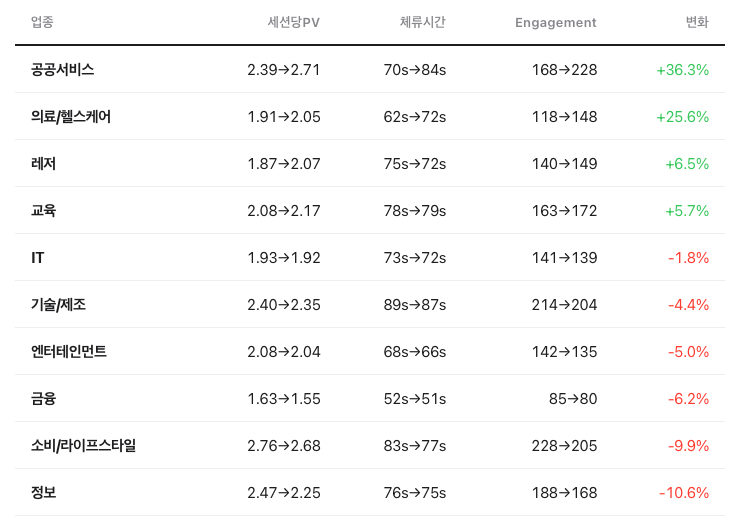Click the 정보 industry name
The height and width of the screenshot is (527, 738).
(x=44, y=493)
